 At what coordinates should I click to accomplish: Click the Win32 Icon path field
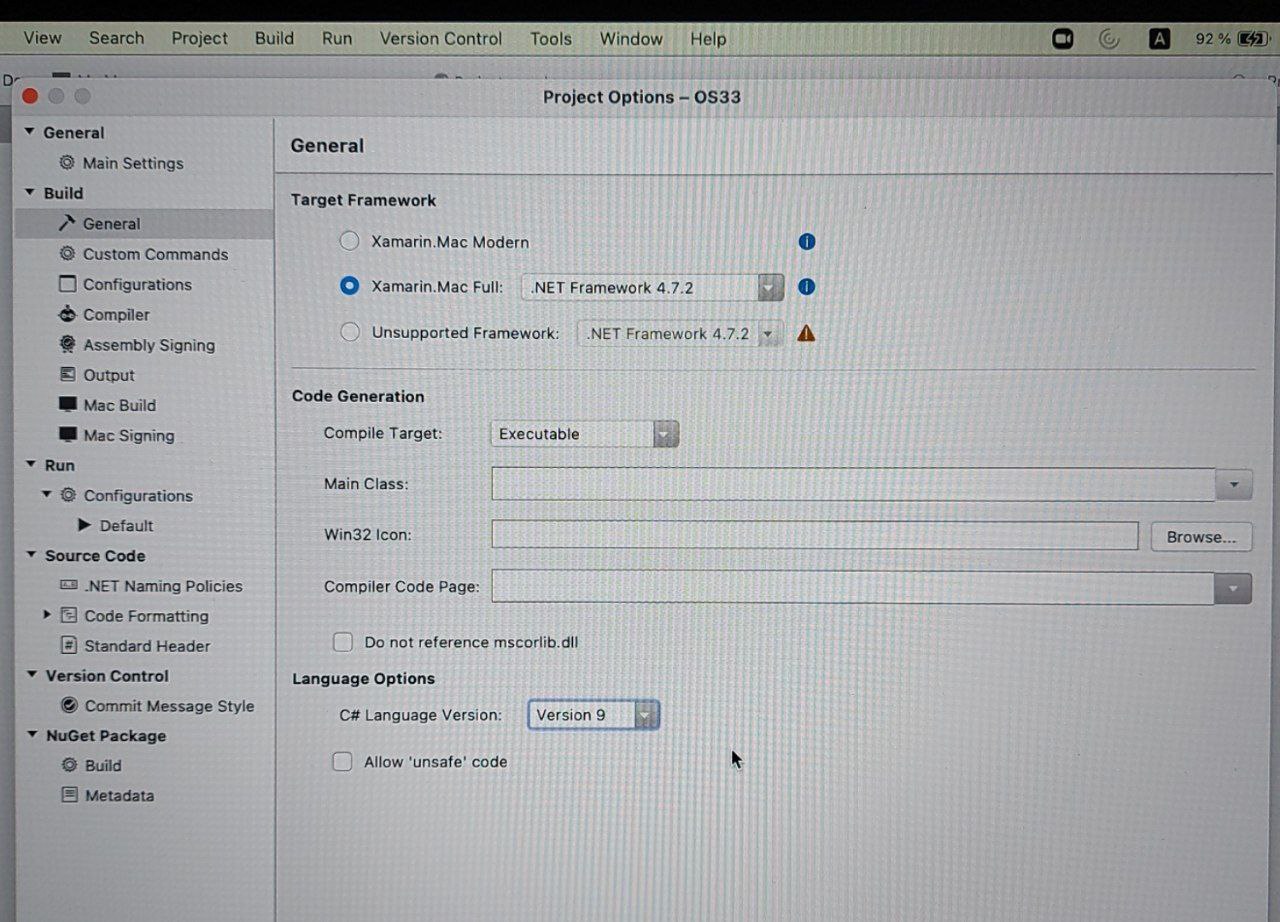(x=815, y=535)
